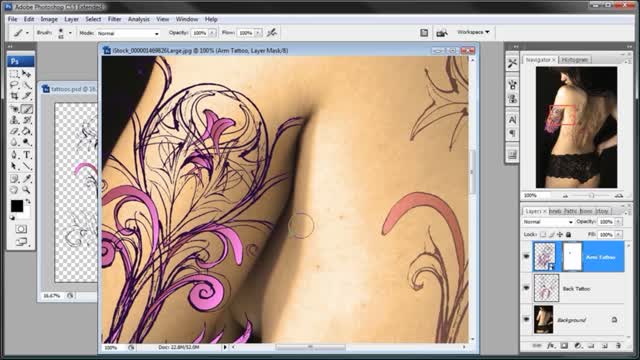Select the Eraser tool

14,131
